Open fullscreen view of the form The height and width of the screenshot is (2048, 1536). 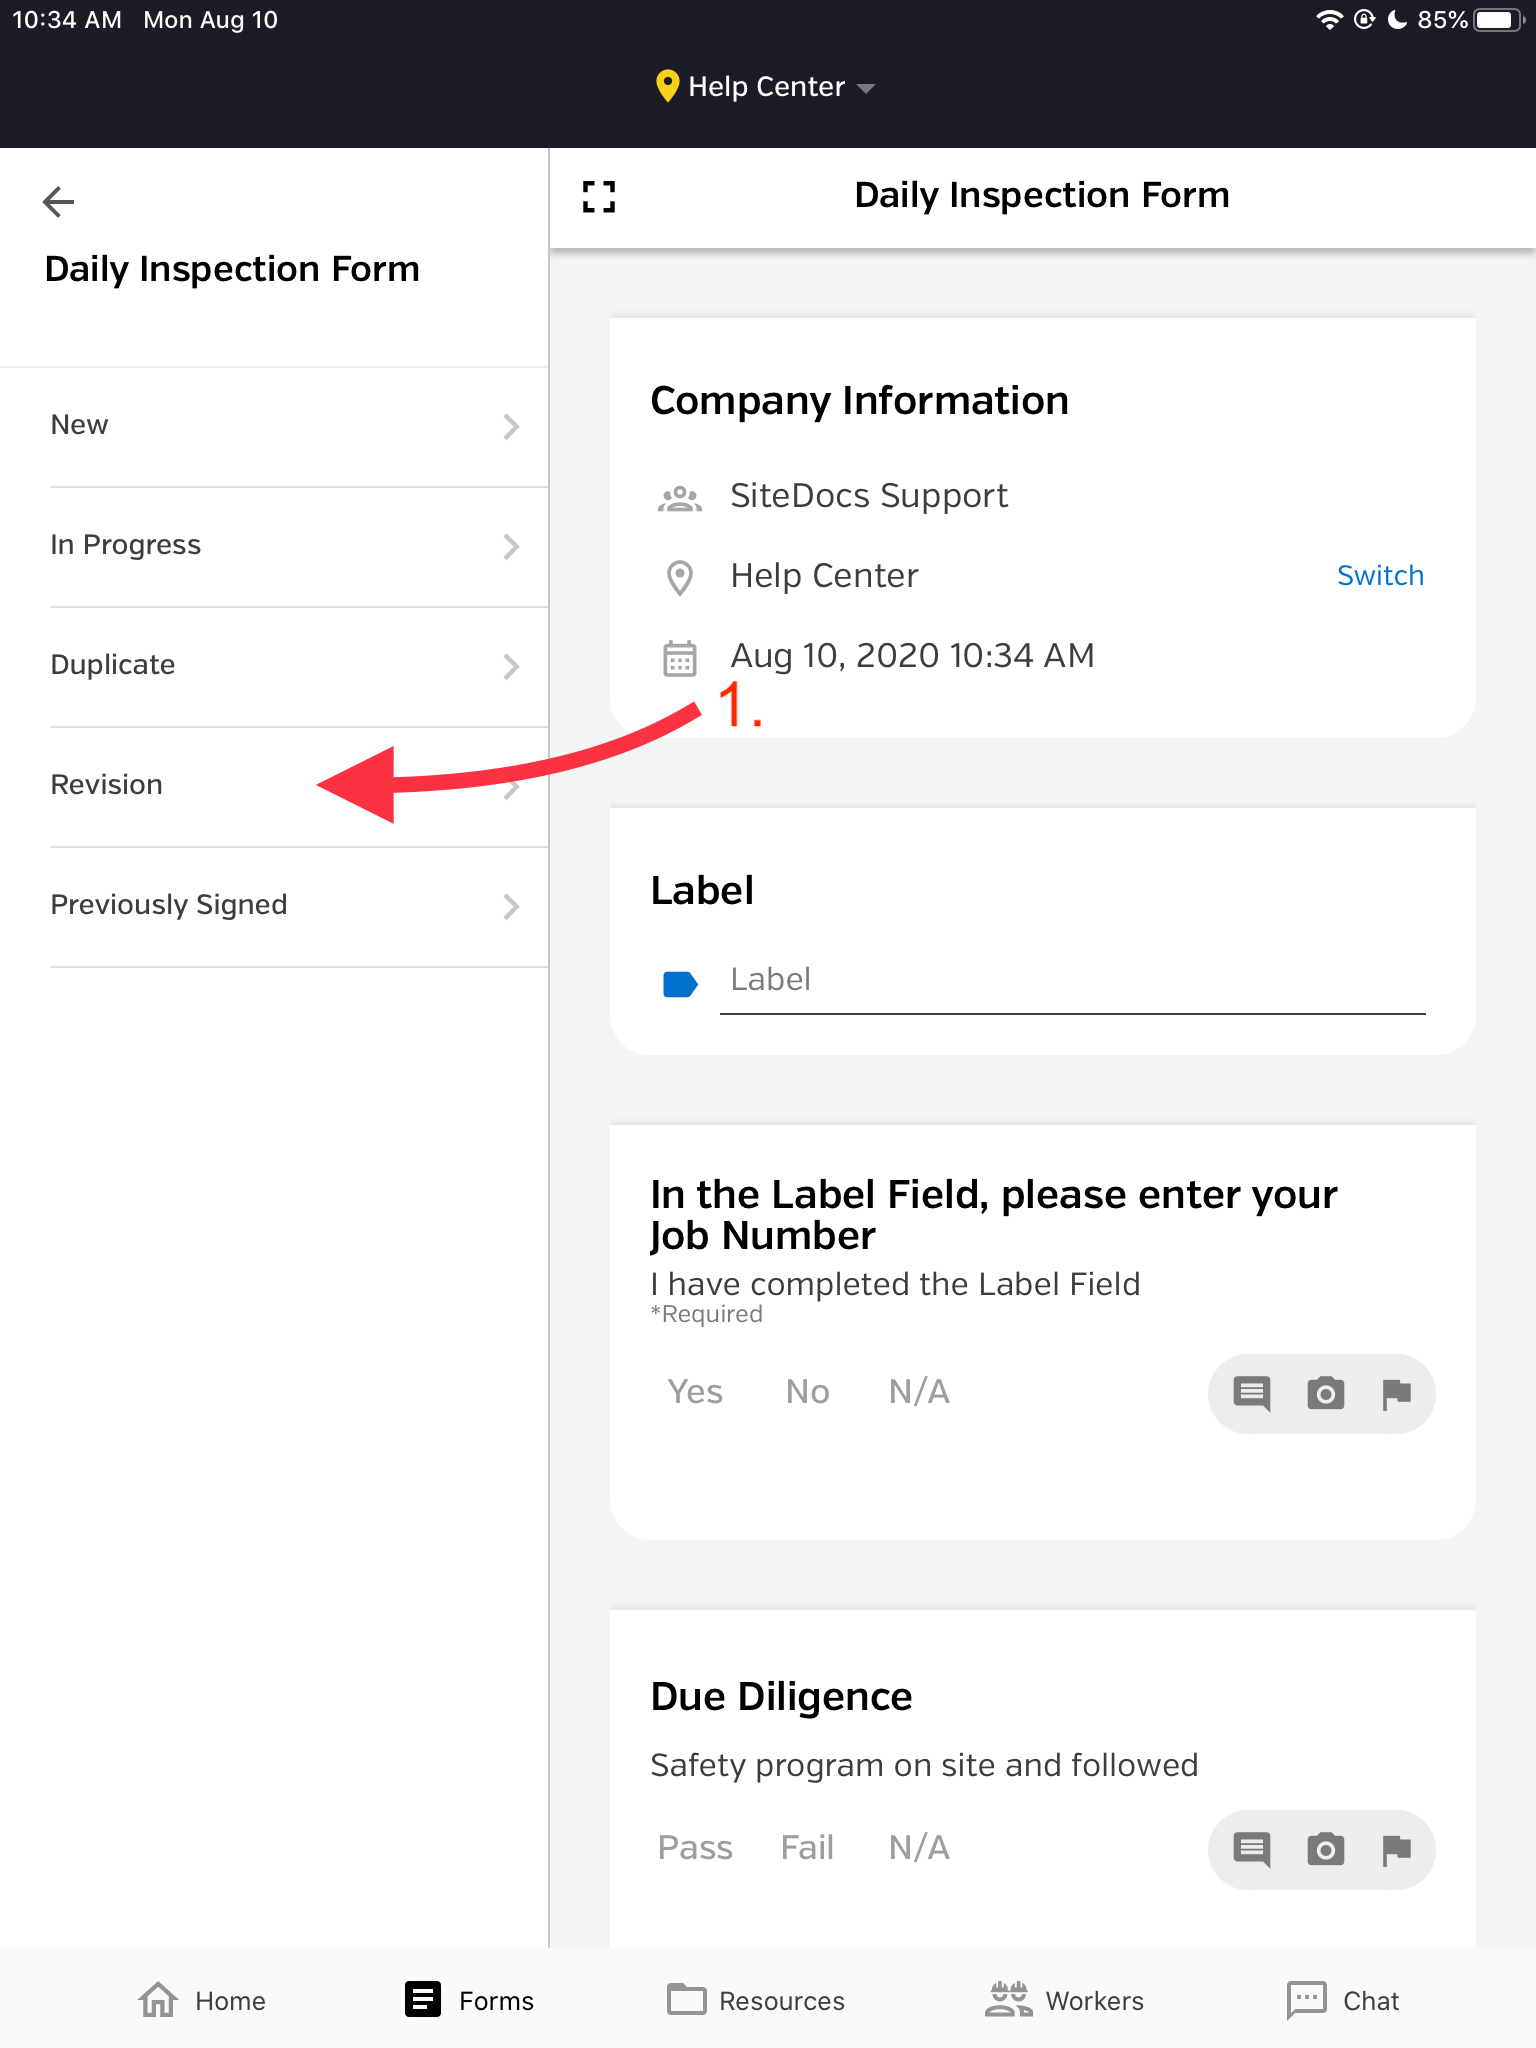pyautogui.click(x=599, y=197)
